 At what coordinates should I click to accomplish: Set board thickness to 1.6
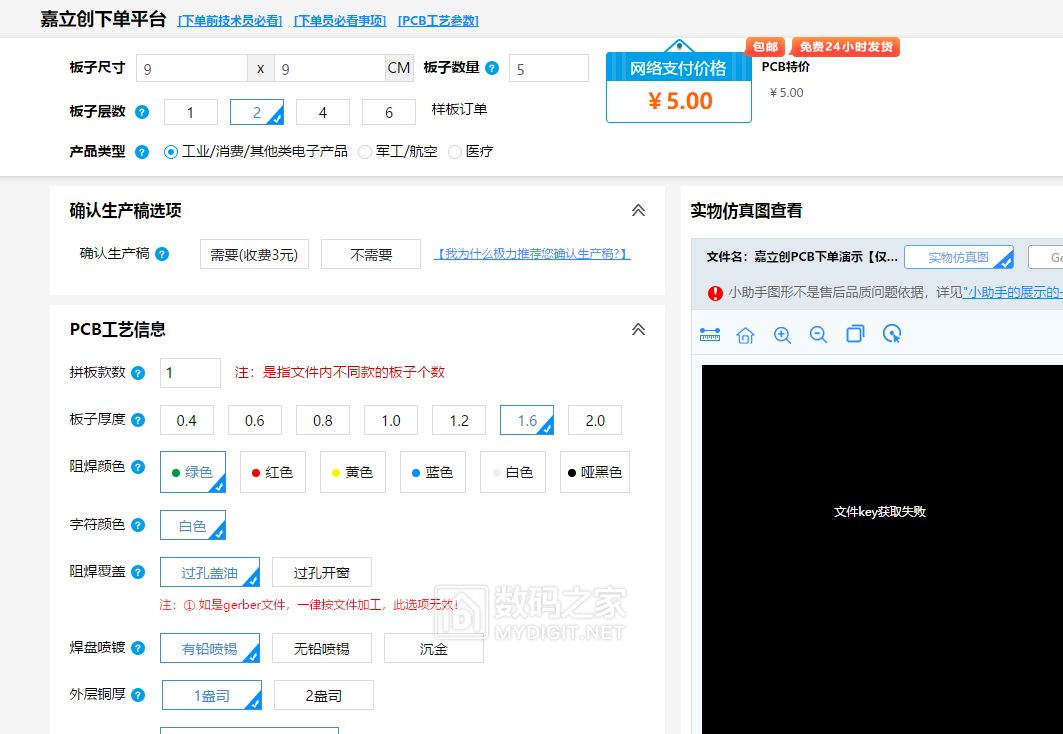pos(527,420)
